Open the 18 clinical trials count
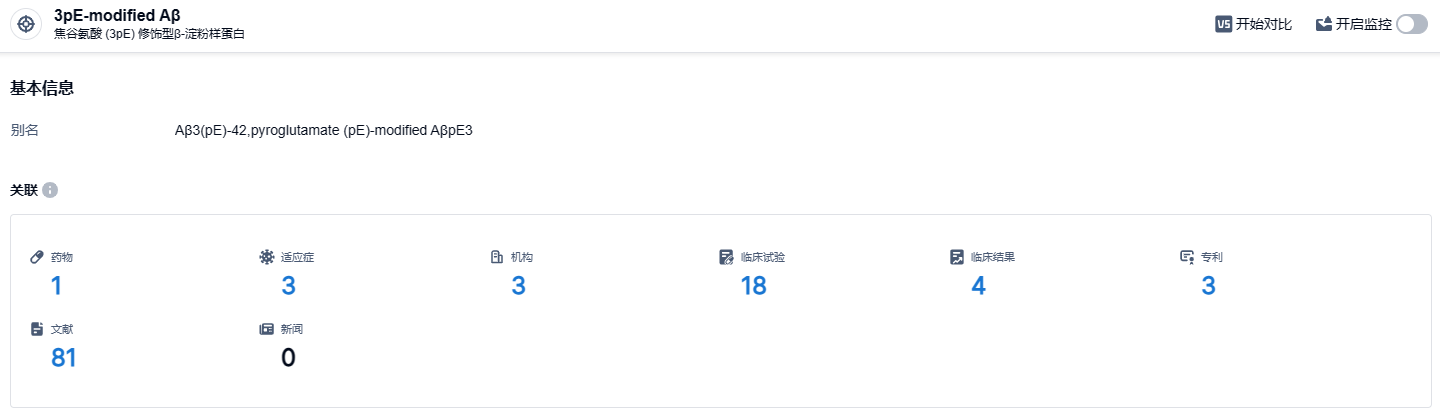 pyautogui.click(x=753, y=286)
